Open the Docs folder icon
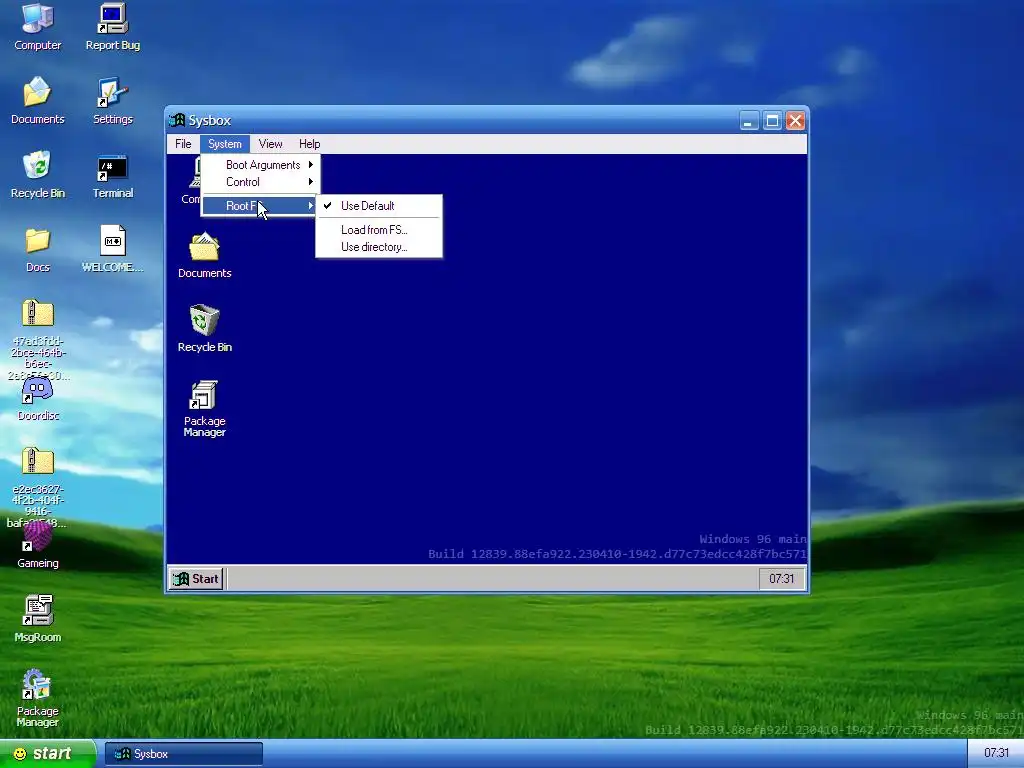1024x768 pixels. 37,249
